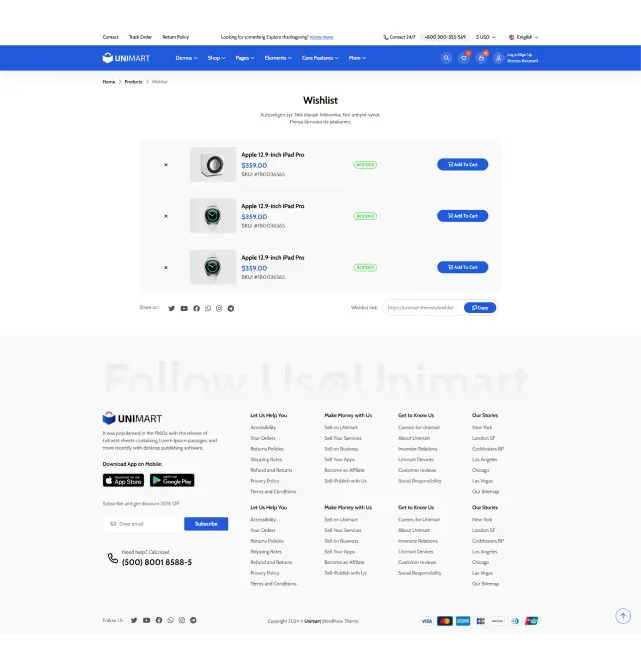Click the Visa payment icon
Screen dimensions: 641x663
click(x=427, y=621)
